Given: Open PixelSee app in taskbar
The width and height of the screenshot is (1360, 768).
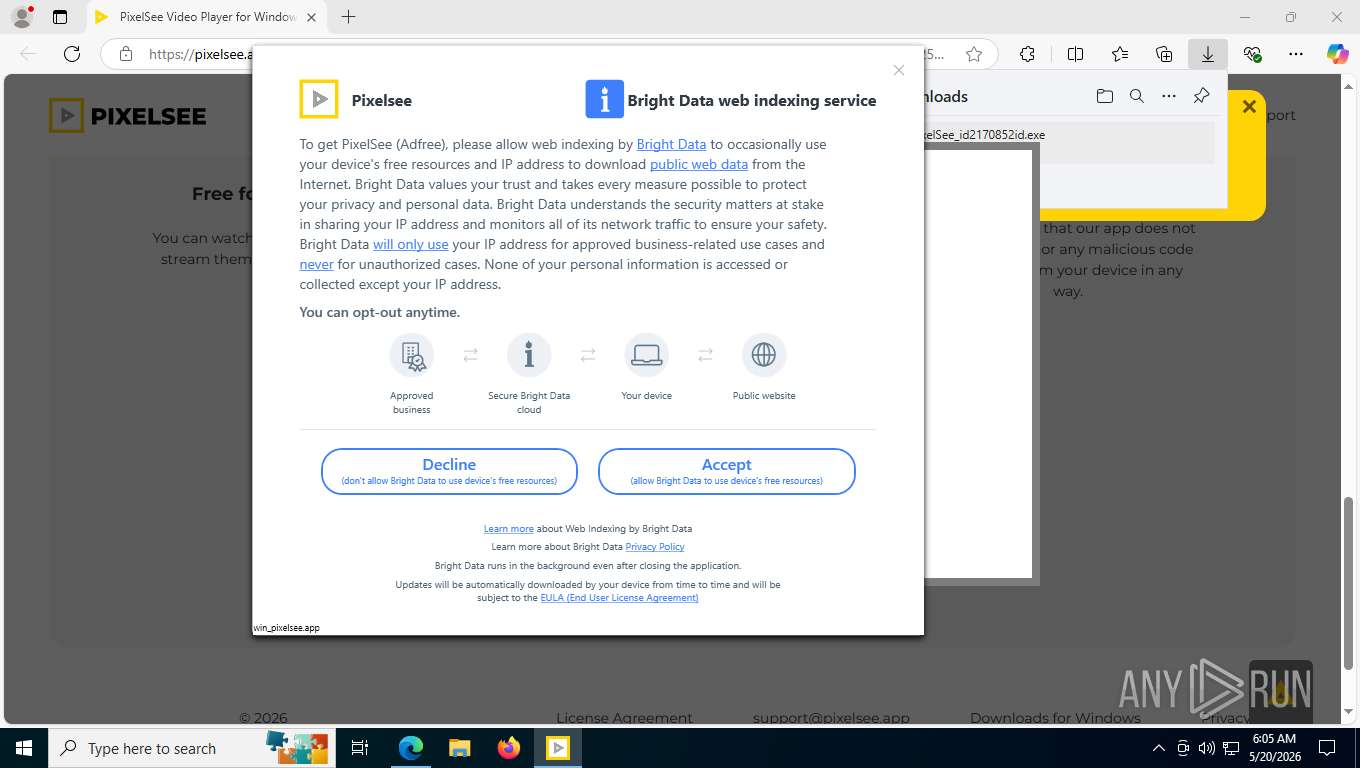Looking at the screenshot, I should [558, 748].
